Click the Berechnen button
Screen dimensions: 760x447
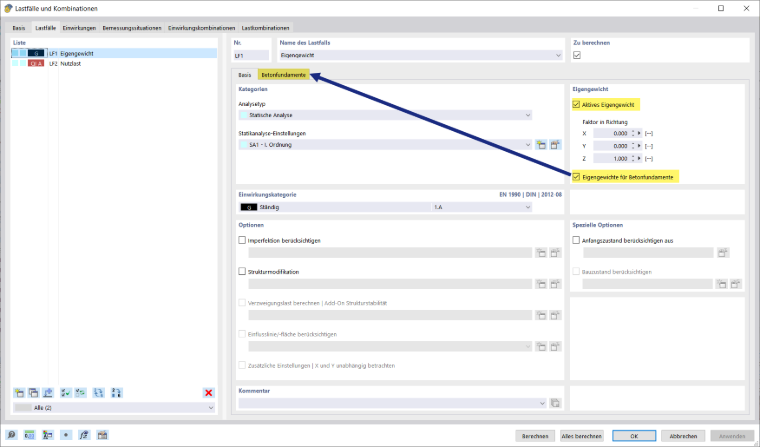(535, 436)
